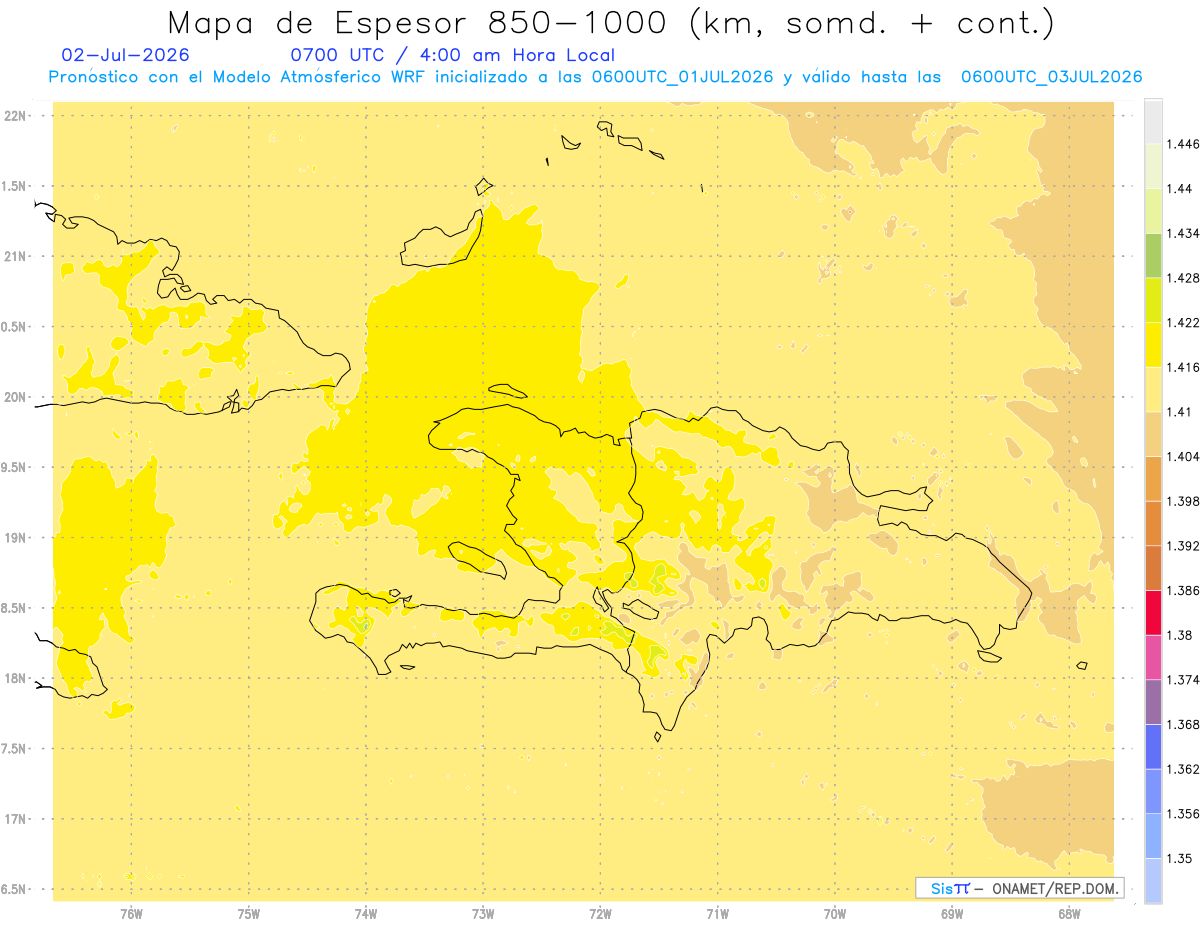The image size is (1200, 927).
Task: Click the legend value "1.434"
Action: [x=1183, y=233]
